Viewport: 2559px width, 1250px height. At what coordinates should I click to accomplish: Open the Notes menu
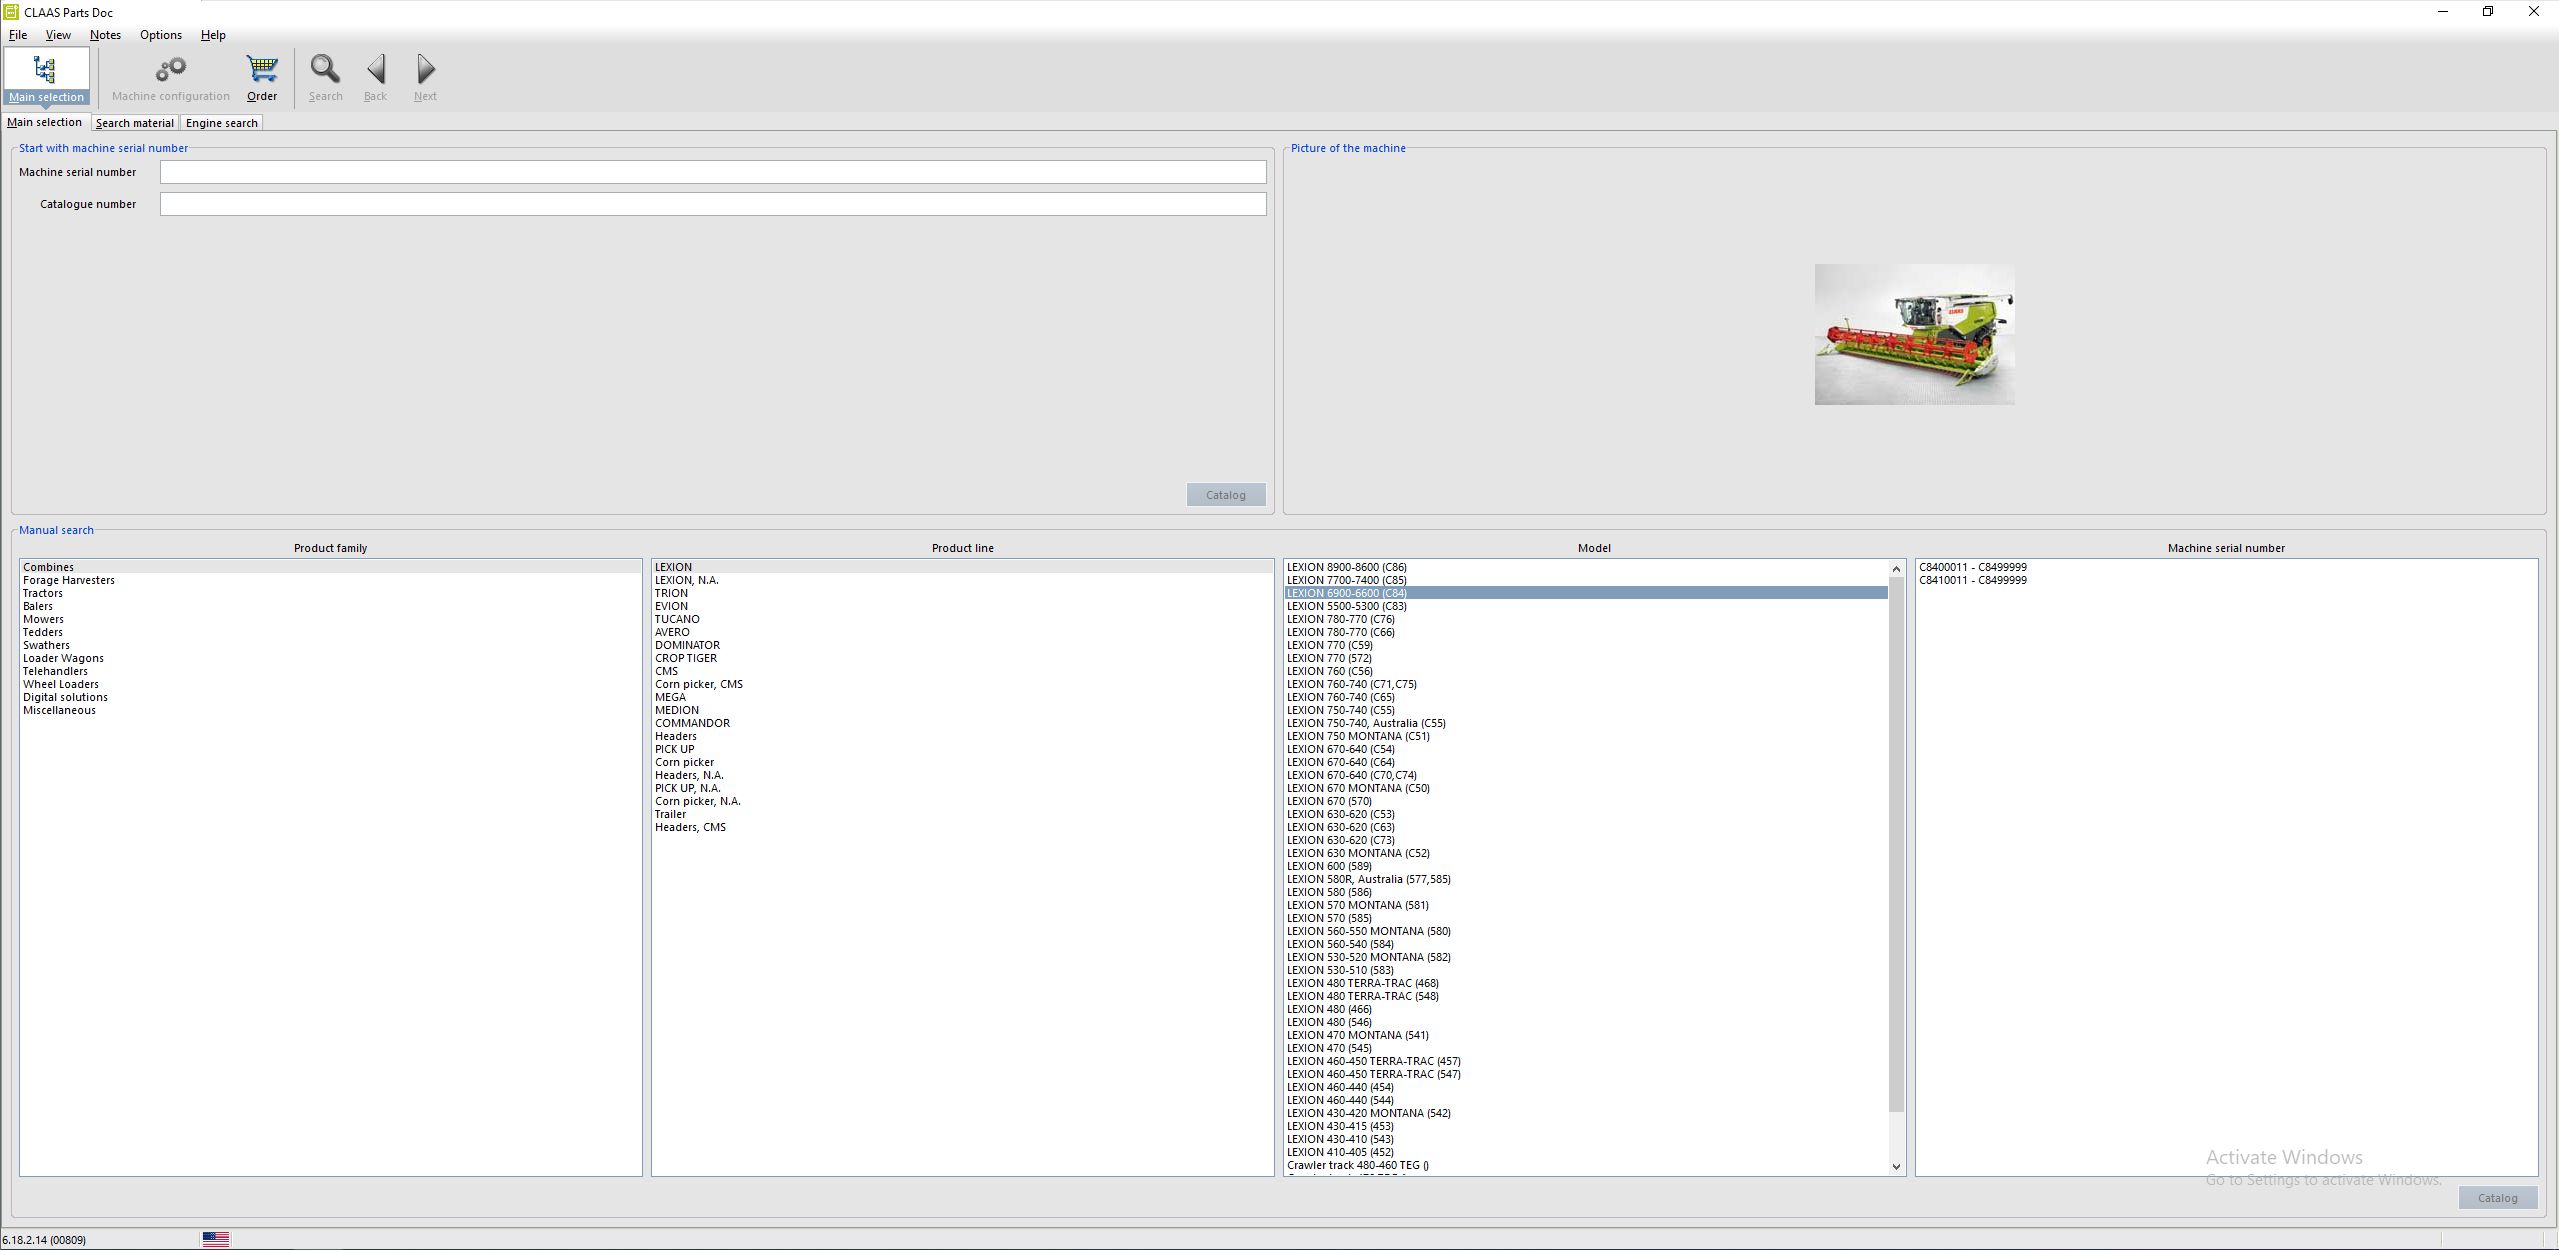pos(105,35)
